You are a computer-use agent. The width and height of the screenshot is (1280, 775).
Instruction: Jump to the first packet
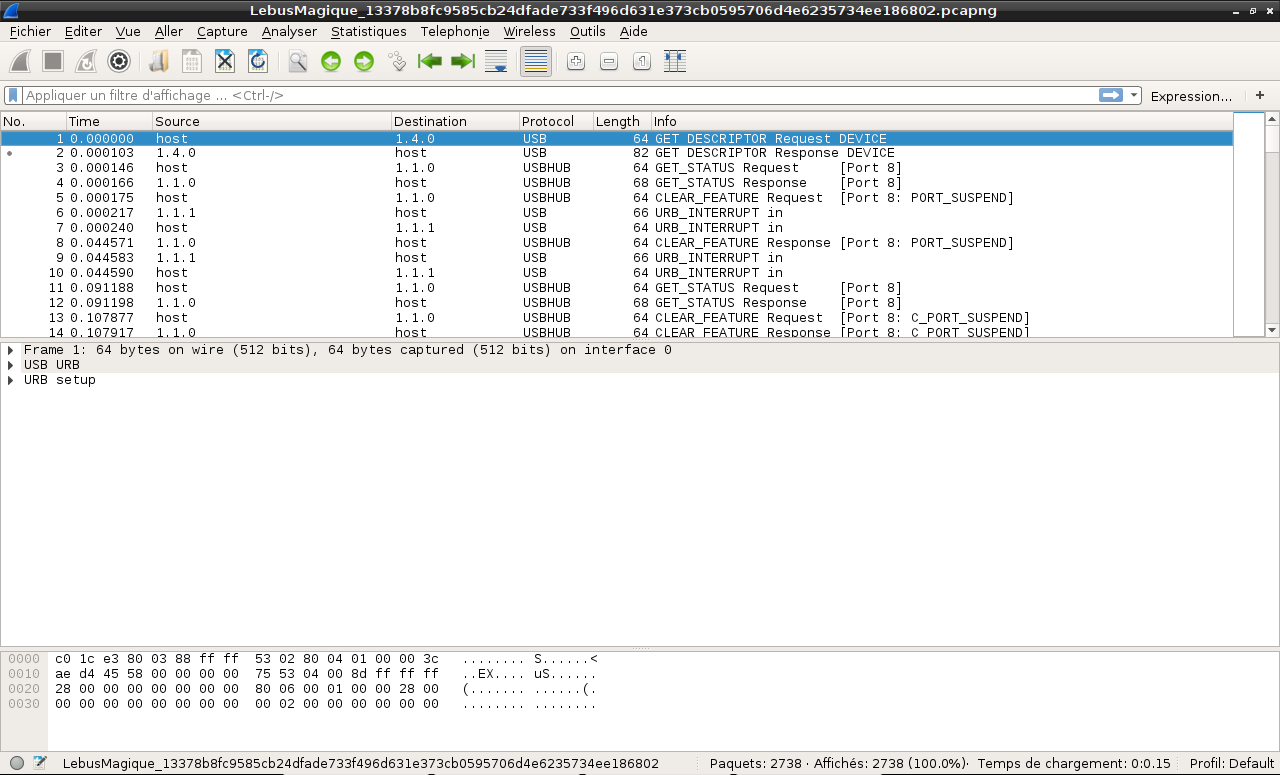click(430, 62)
